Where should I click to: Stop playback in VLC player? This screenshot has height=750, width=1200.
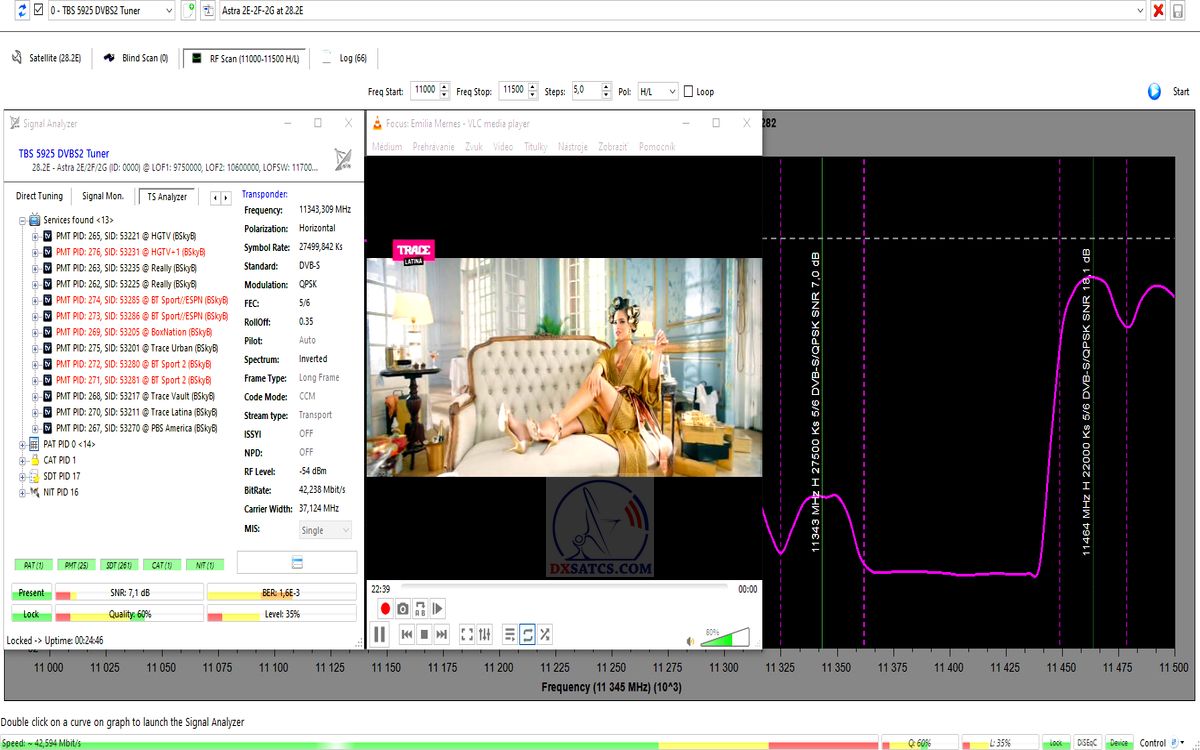click(x=424, y=634)
